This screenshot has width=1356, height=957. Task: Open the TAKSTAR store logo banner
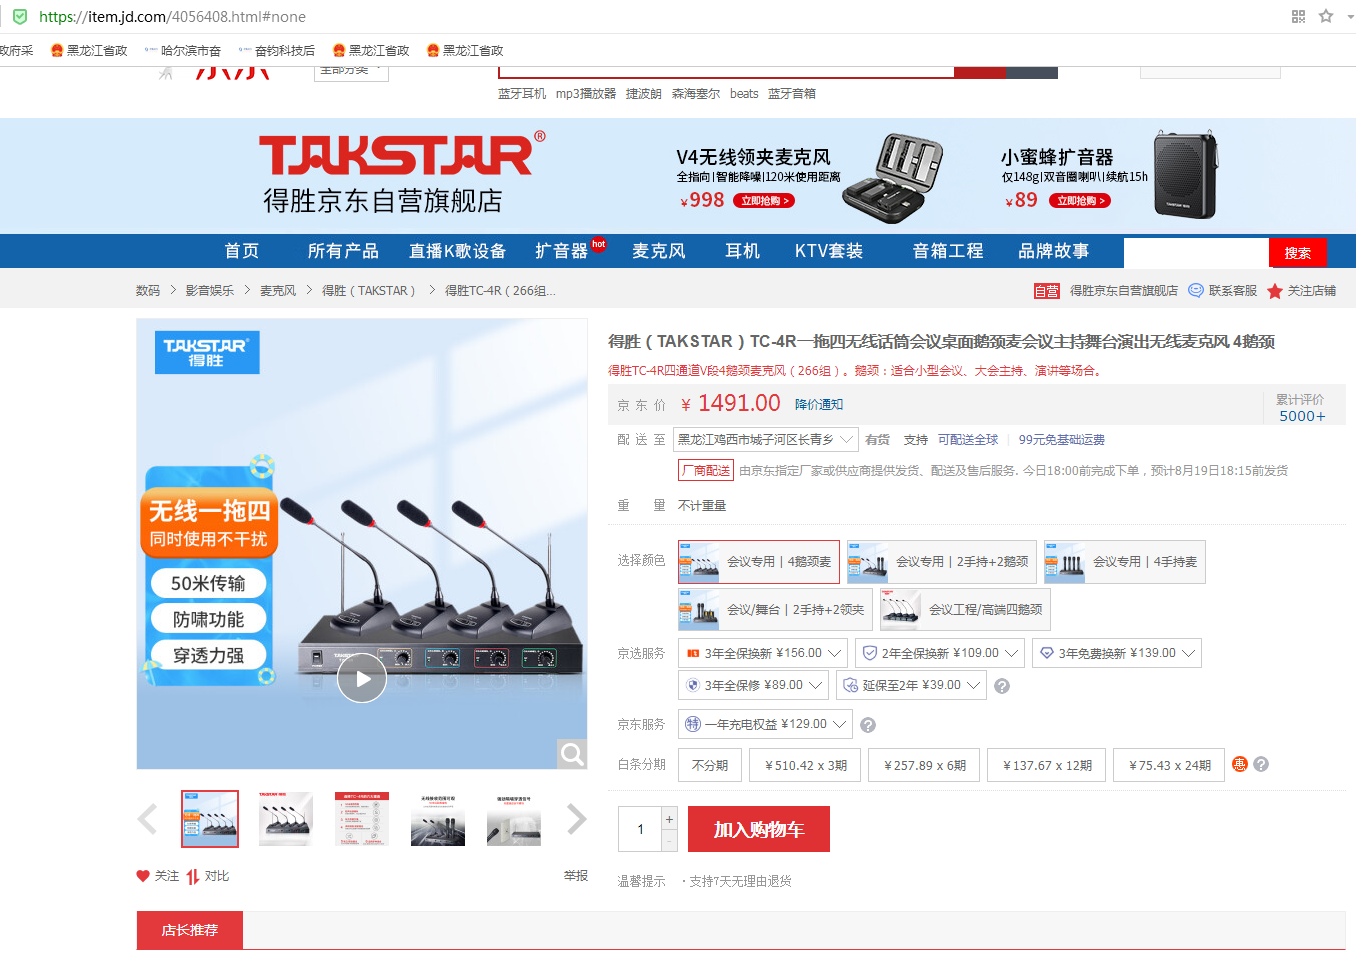(x=402, y=174)
